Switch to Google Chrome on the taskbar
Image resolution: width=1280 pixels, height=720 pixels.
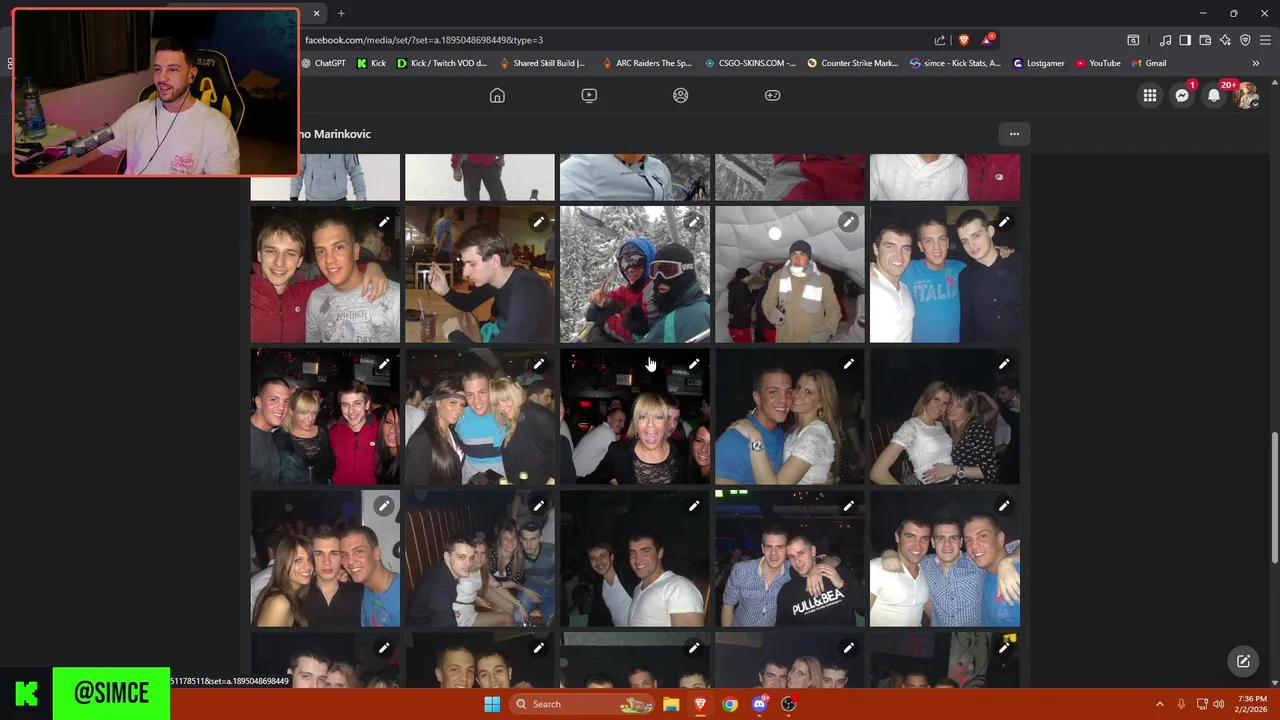tap(730, 704)
